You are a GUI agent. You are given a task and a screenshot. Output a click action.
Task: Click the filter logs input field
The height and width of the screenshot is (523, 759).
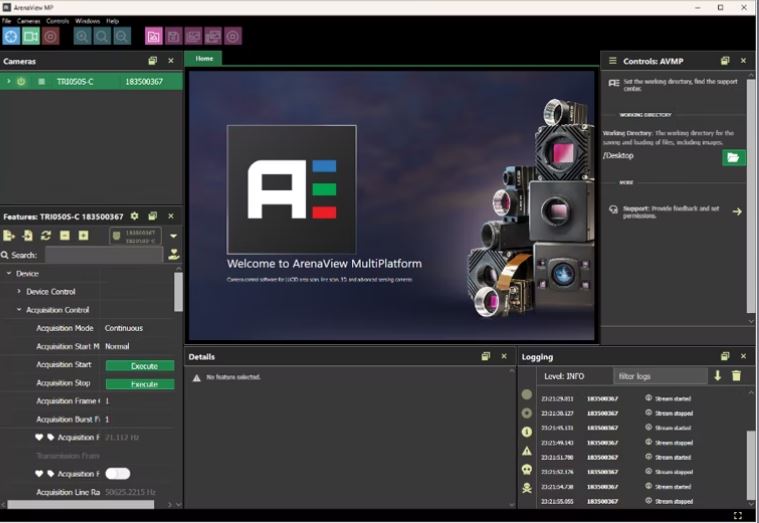(x=659, y=376)
